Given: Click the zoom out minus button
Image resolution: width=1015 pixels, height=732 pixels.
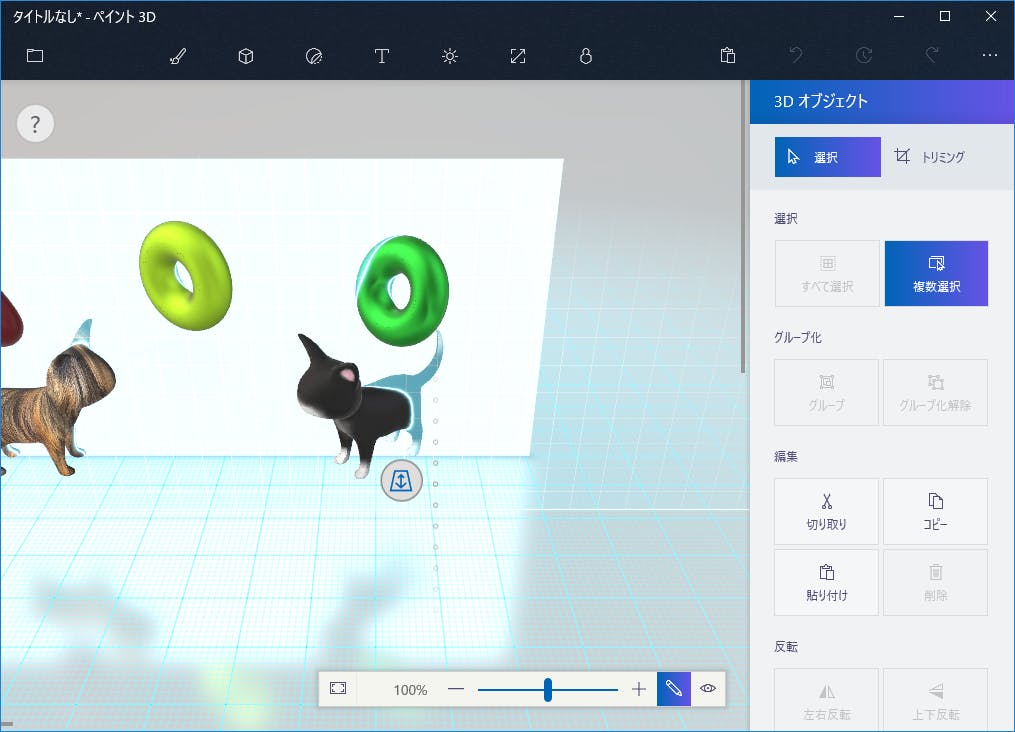Looking at the screenshot, I should (456, 689).
